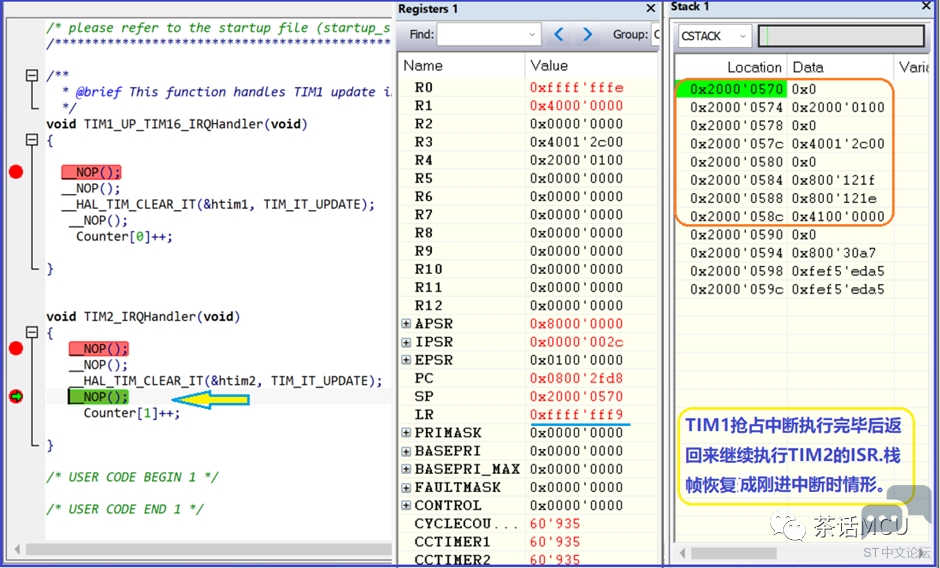The image size is (940, 568).
Task: Select stack data 0x800'121f
Action: tap(833, 180)
